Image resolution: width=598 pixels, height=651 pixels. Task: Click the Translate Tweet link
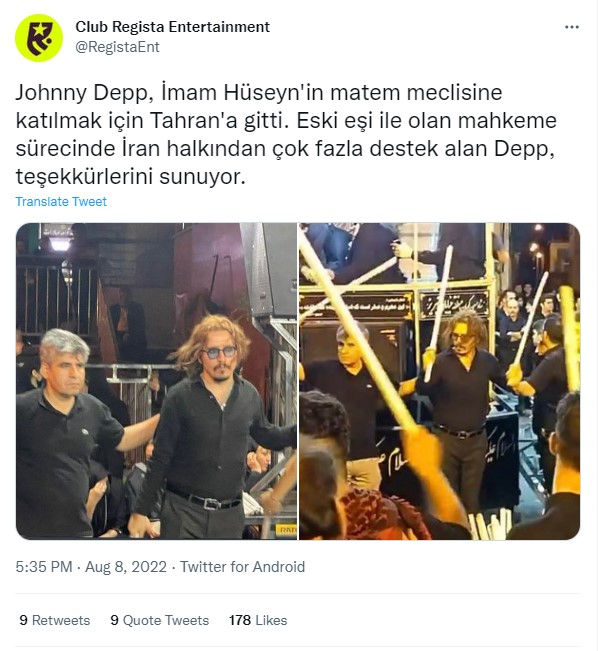pos(61,201)
